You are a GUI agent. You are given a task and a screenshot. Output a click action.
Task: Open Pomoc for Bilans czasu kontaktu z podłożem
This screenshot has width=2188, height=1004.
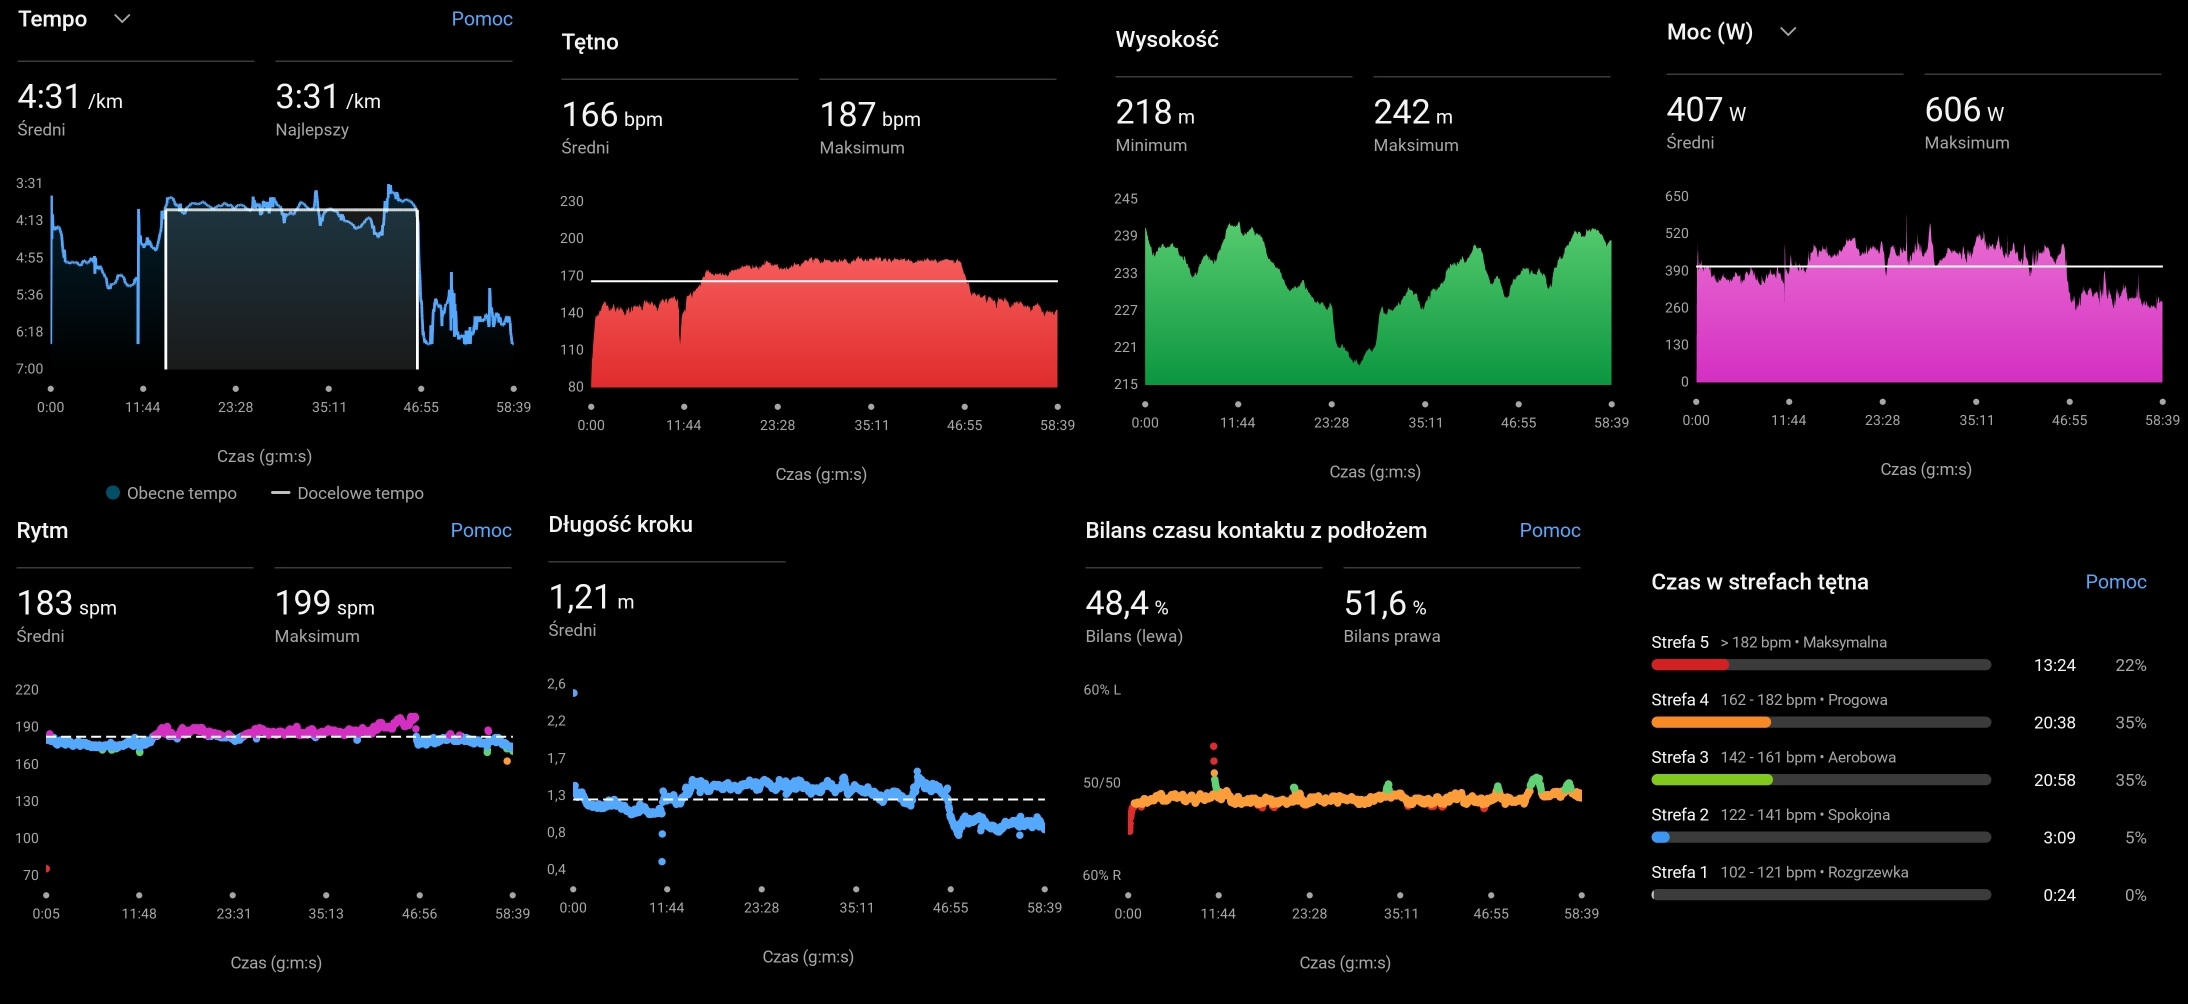click(x=1549, y=530)
